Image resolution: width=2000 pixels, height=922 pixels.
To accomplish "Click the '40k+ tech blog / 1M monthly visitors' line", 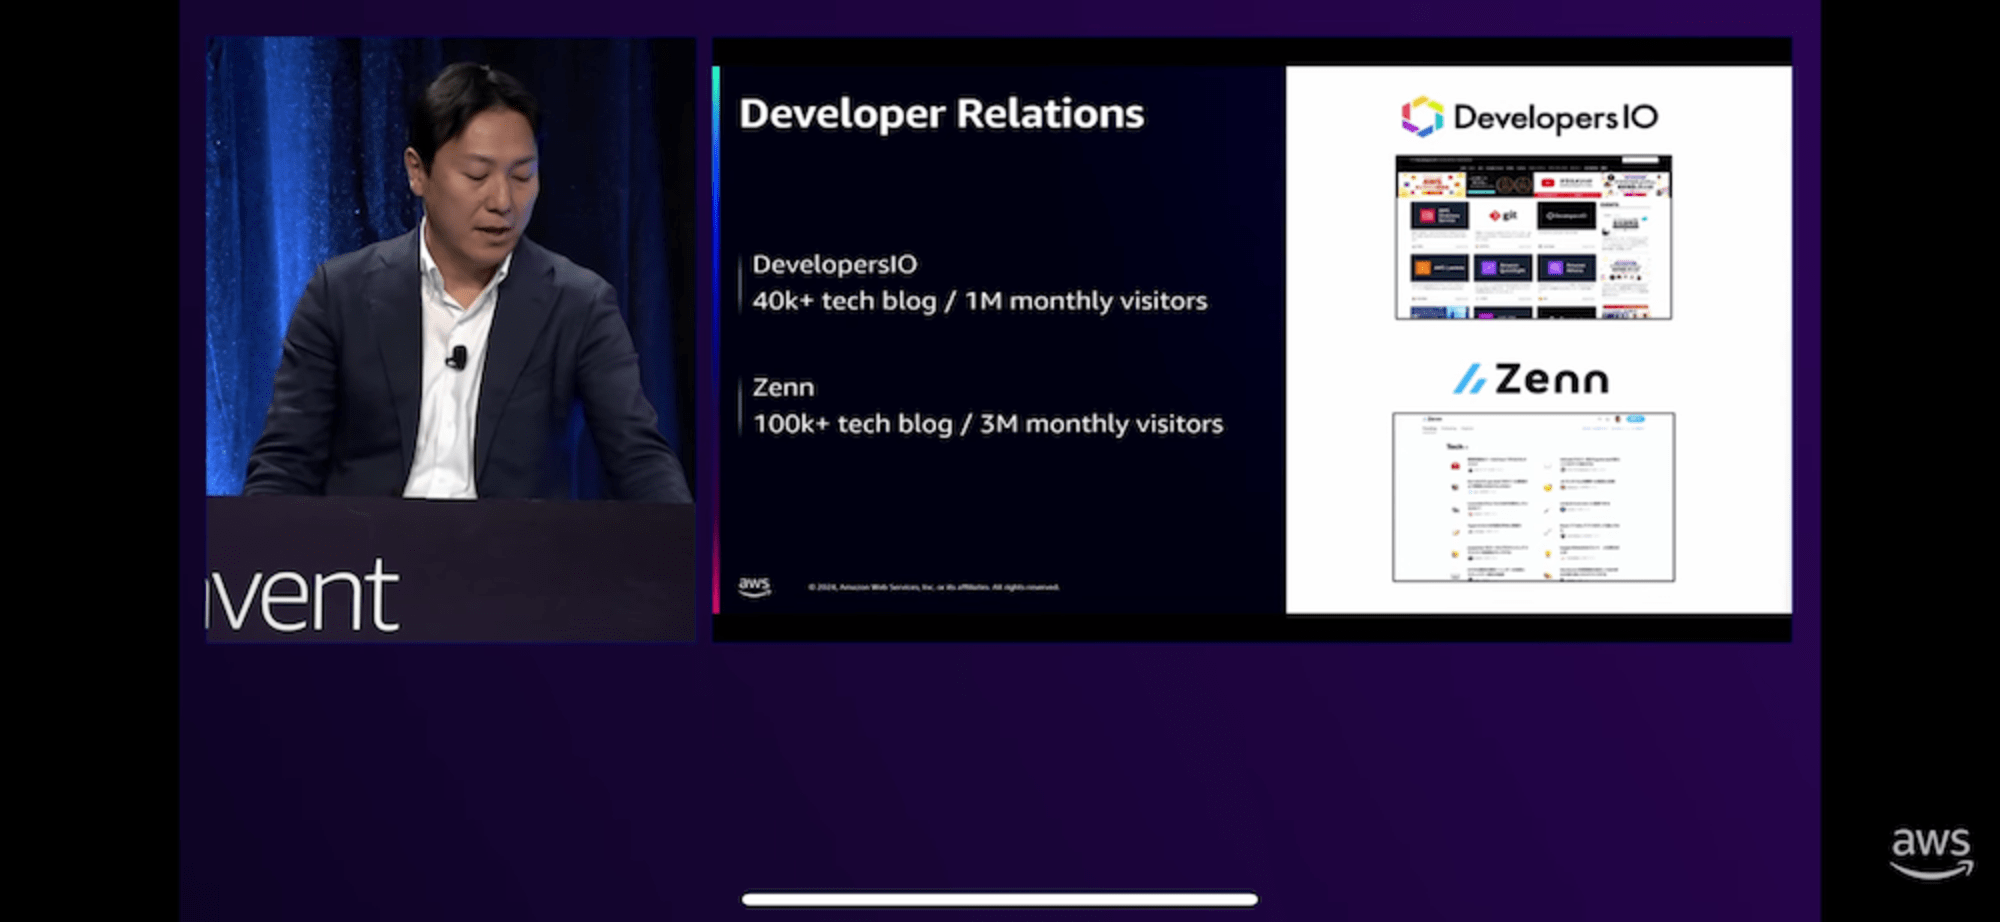I will pos(980,301).
